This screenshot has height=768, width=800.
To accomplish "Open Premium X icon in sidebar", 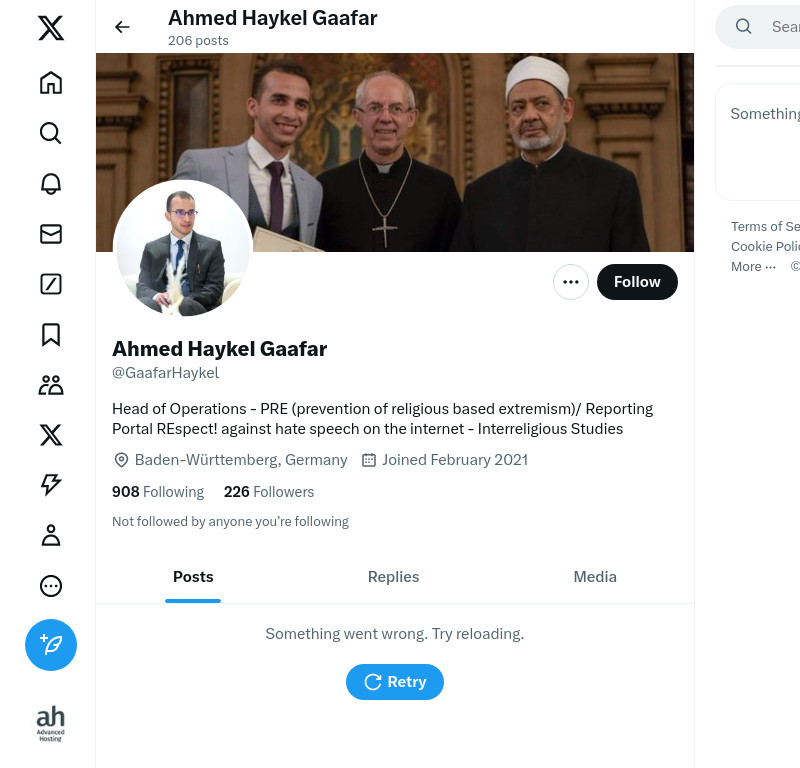I will [x=51, y=435].
